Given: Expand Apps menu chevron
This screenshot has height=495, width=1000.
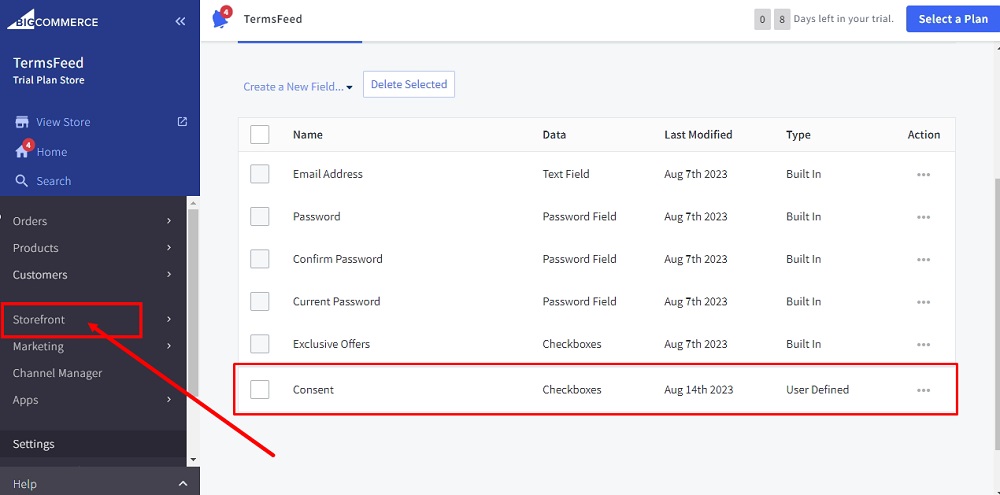Looking at the screenshot, I should pos(169,399).
